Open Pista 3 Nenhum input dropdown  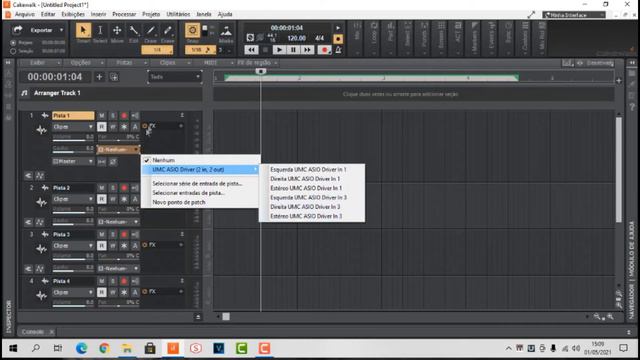[118, 268]
